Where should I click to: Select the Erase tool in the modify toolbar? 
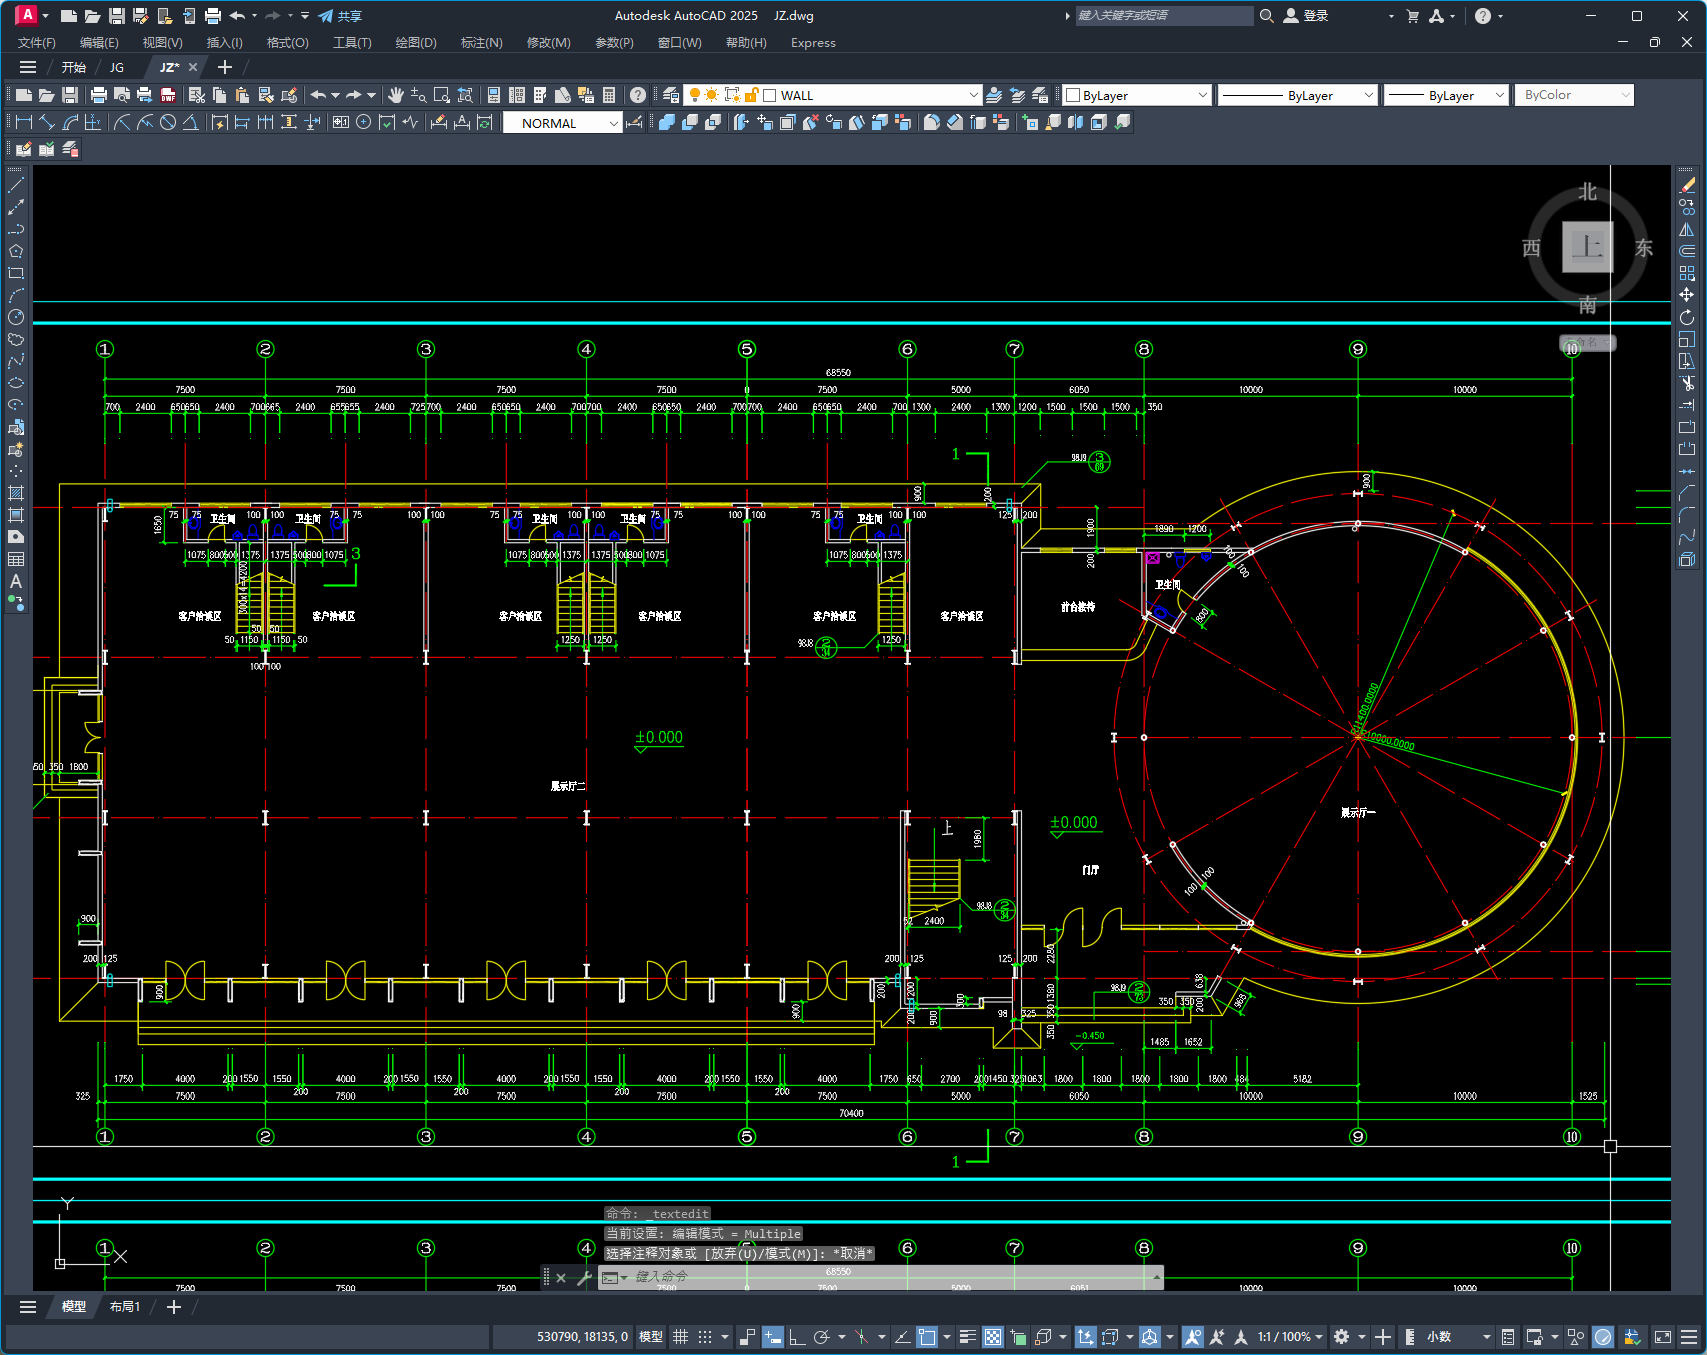coord(1687,185)
